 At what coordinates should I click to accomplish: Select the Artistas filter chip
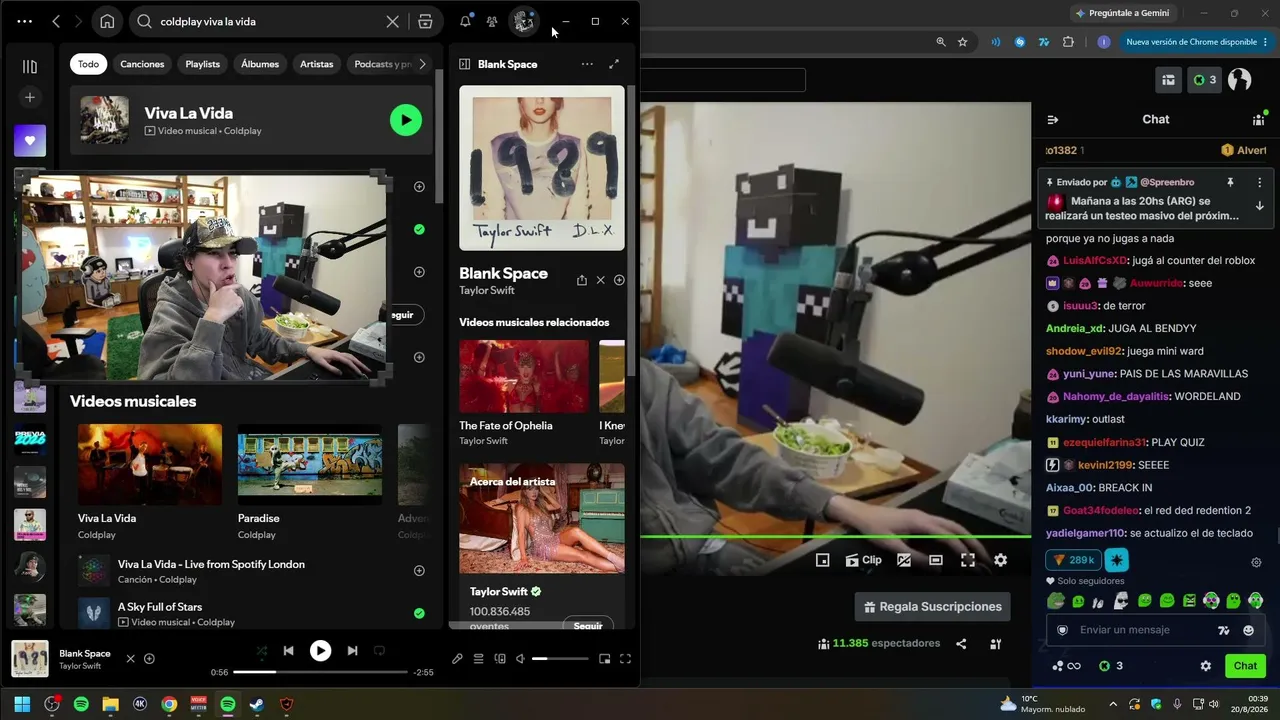317,64
